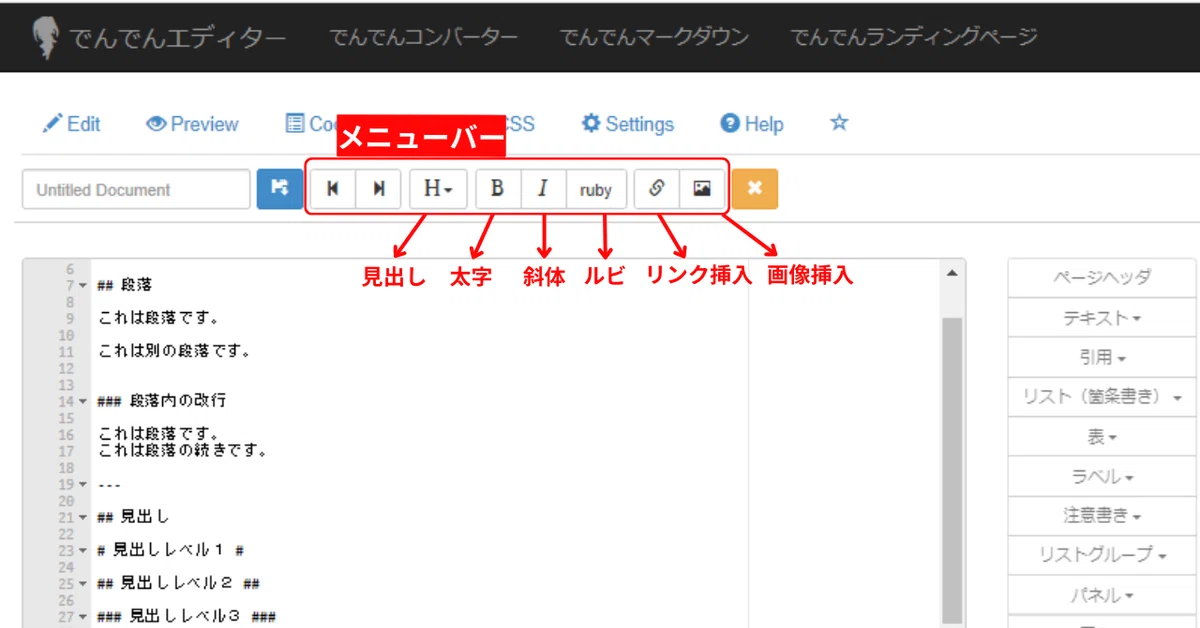Click the orange X clear button
The height and width of the screenshot is (628, 1200).
pyautogui.click(x=755, y=189)
